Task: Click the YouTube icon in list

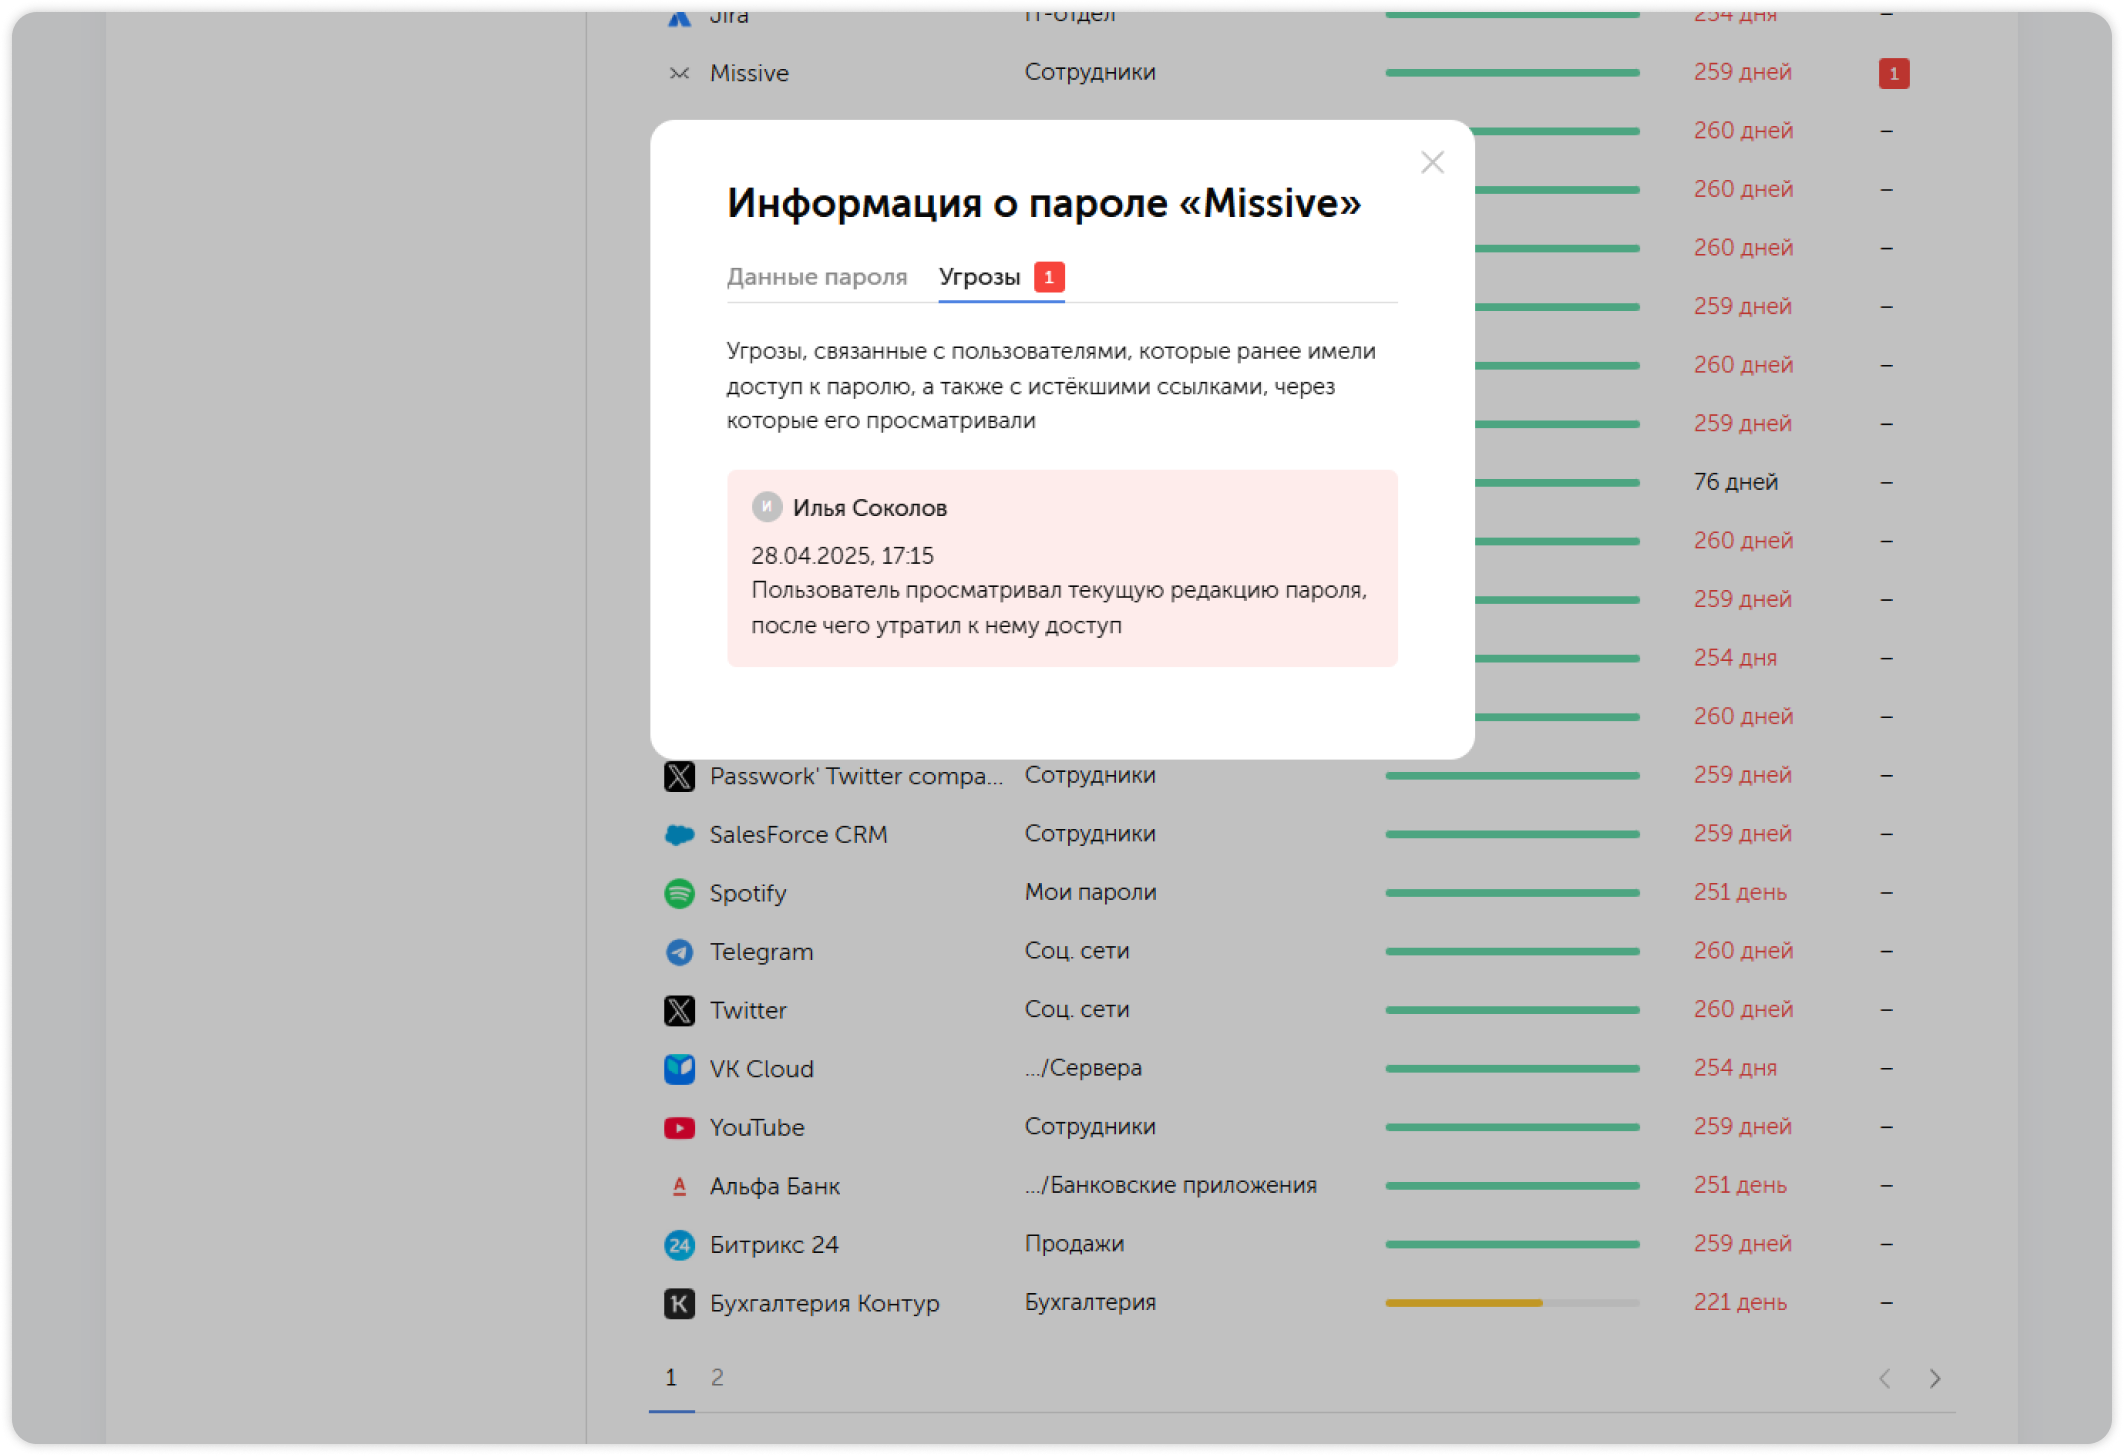Action: click(x=679, y=1128)
